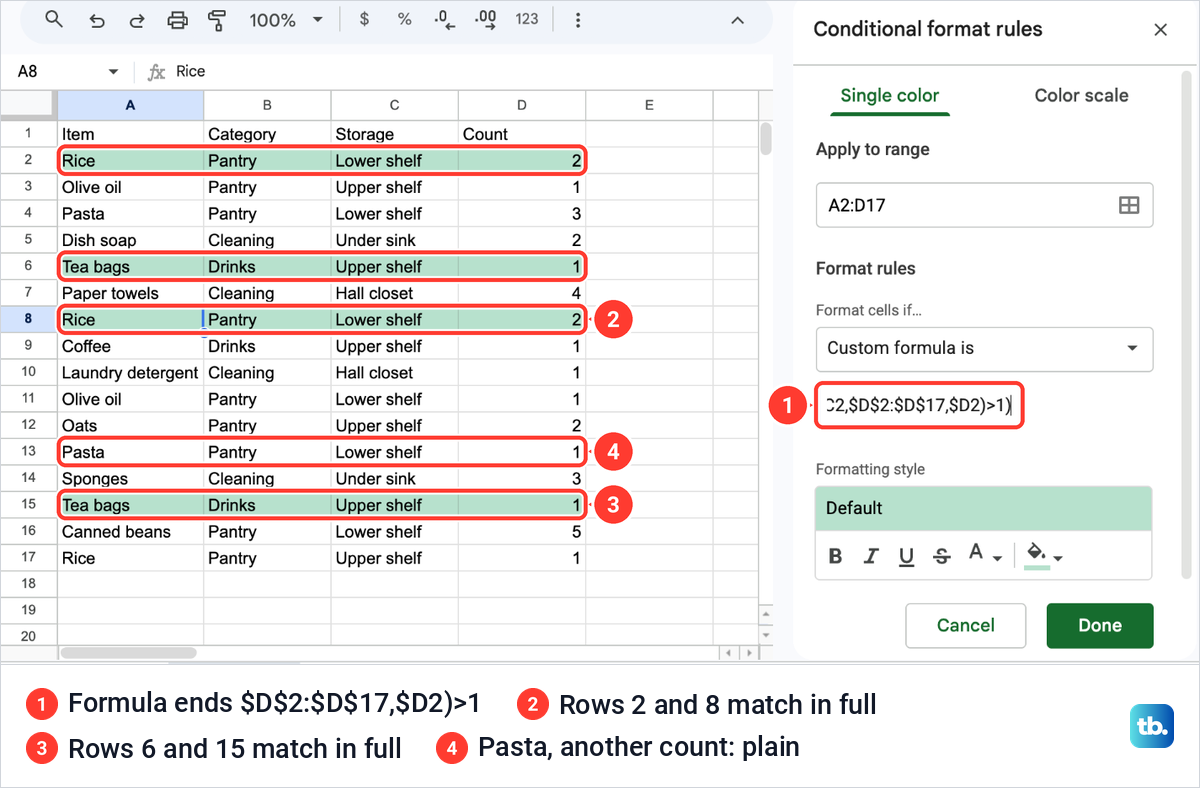1200x788 pixels.
Task: Click the Apply to range field A2:D17
Action: pos(984,205)
